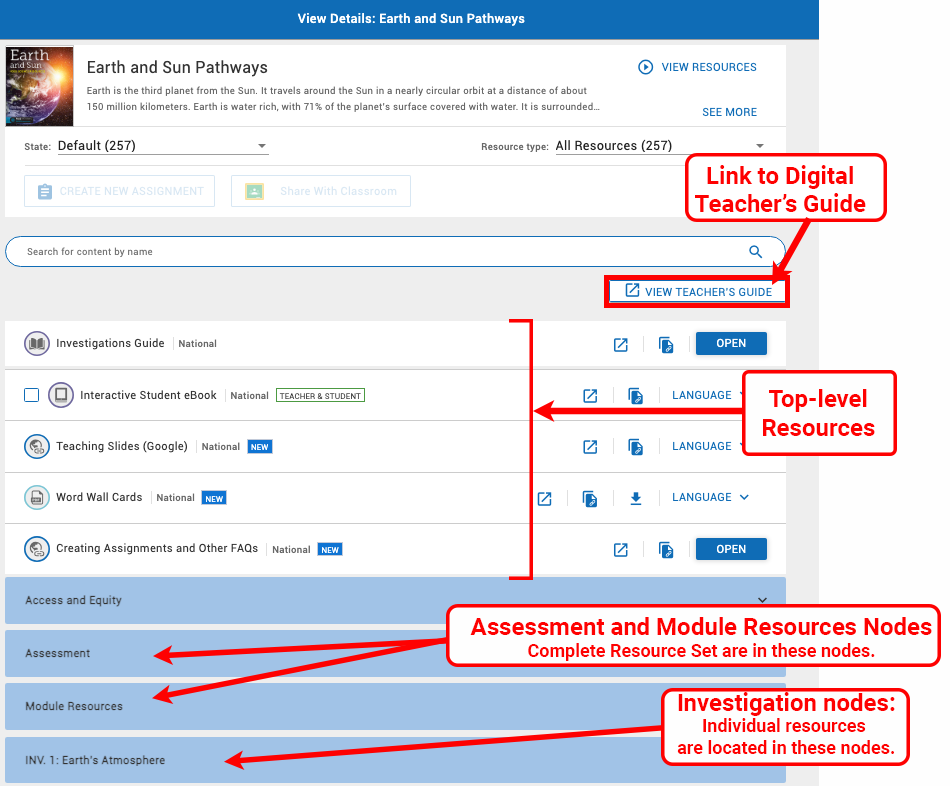This screenshot has width=950, height=786.
Task: Click assign icon for Creating Assignments FAQs
Action: pyautogui.click(x=667, y=549)
